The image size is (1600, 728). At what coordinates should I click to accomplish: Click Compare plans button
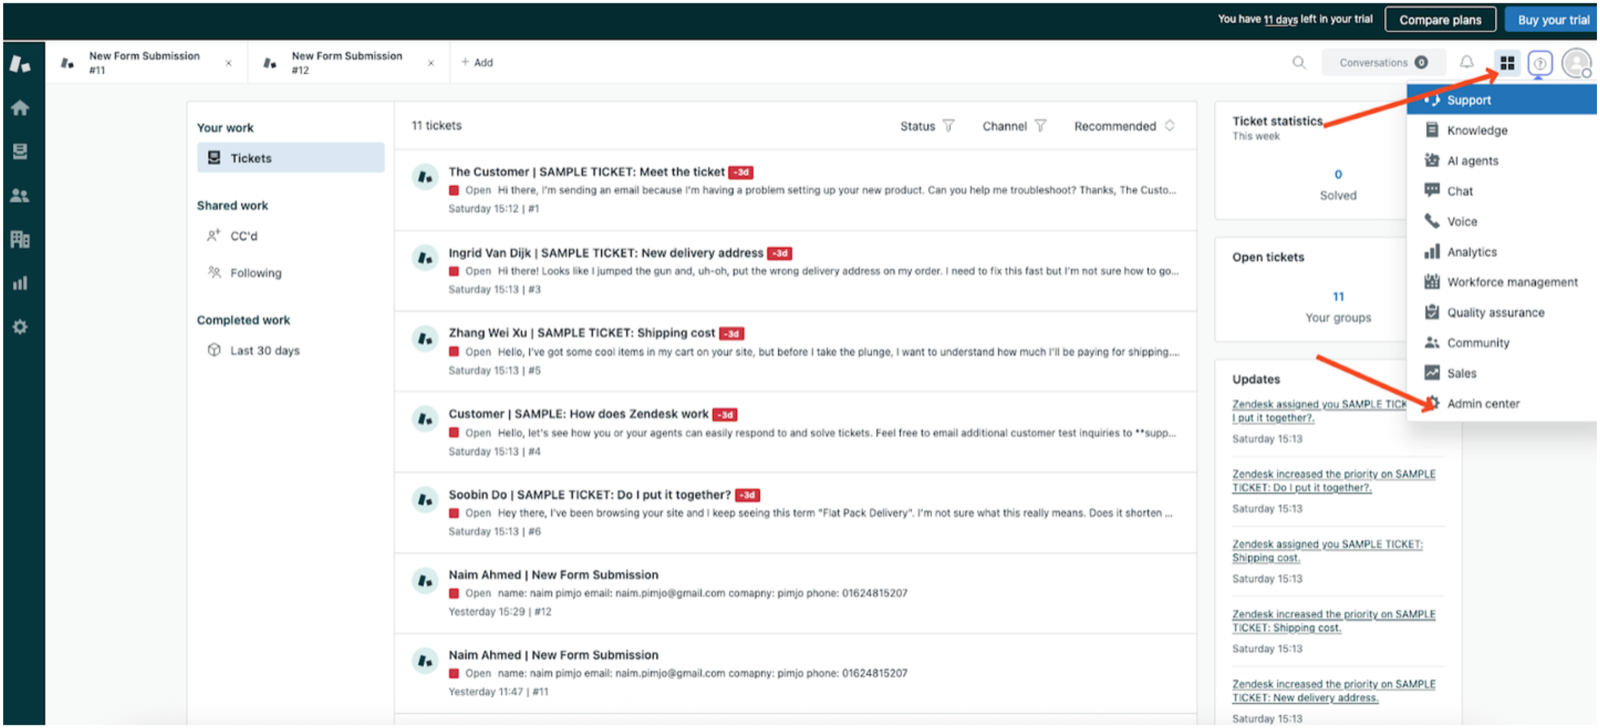click(1440, 20)
